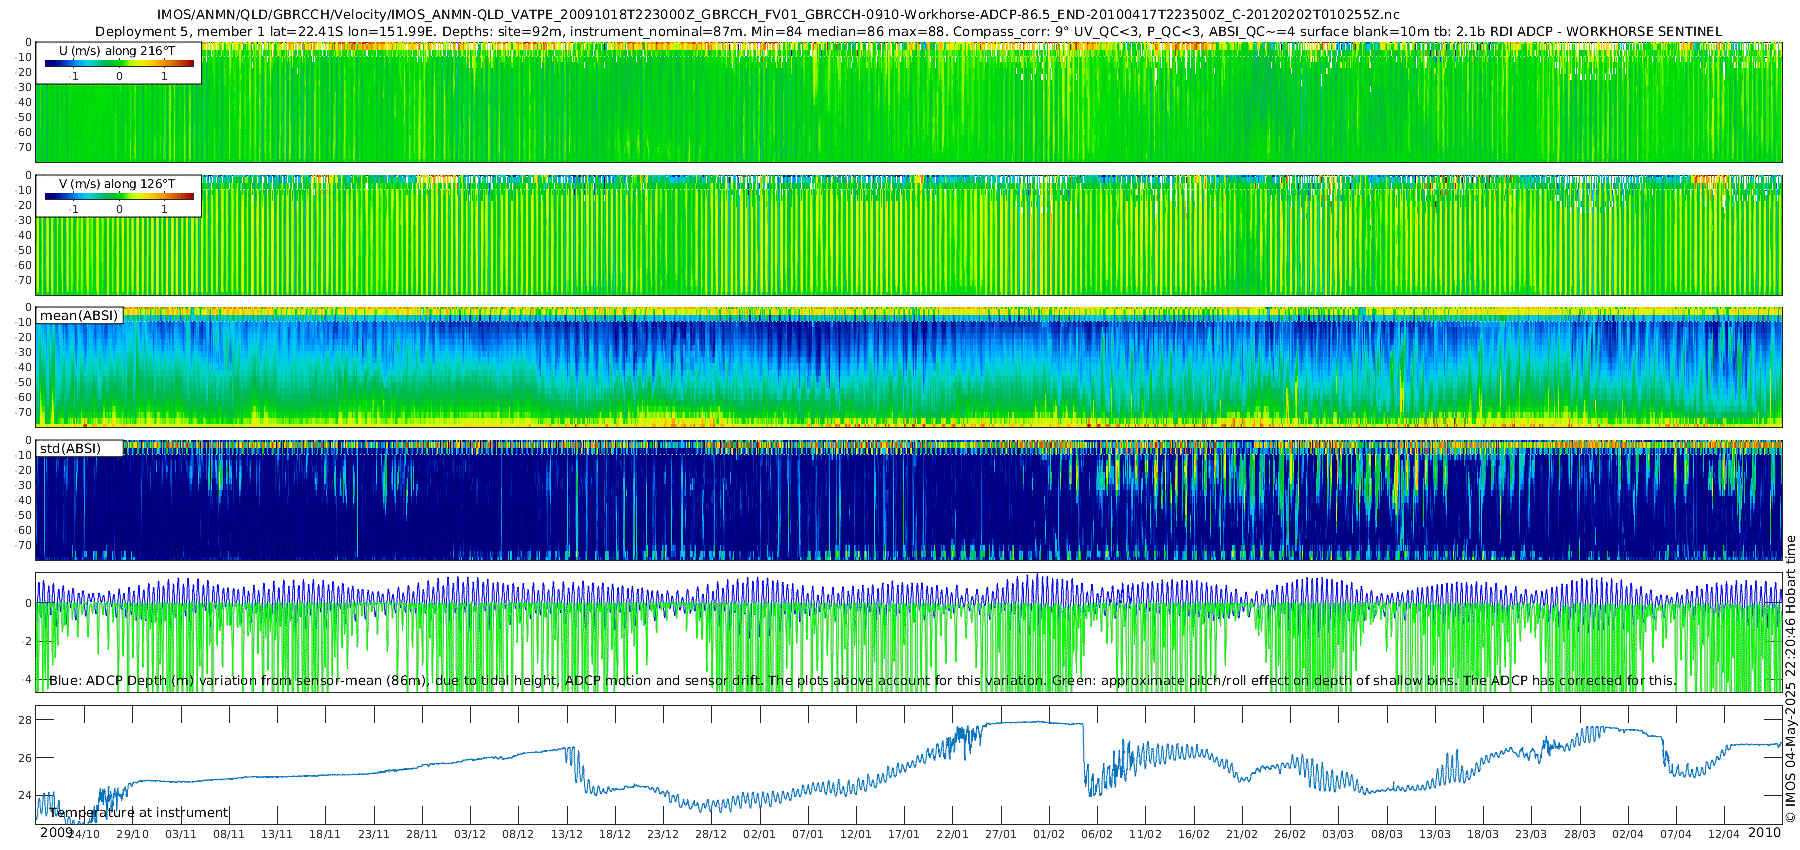The height and width of the screenshot is (850, 1800).
Task: Click the 01/02 date tick label
Action: 1049,834
